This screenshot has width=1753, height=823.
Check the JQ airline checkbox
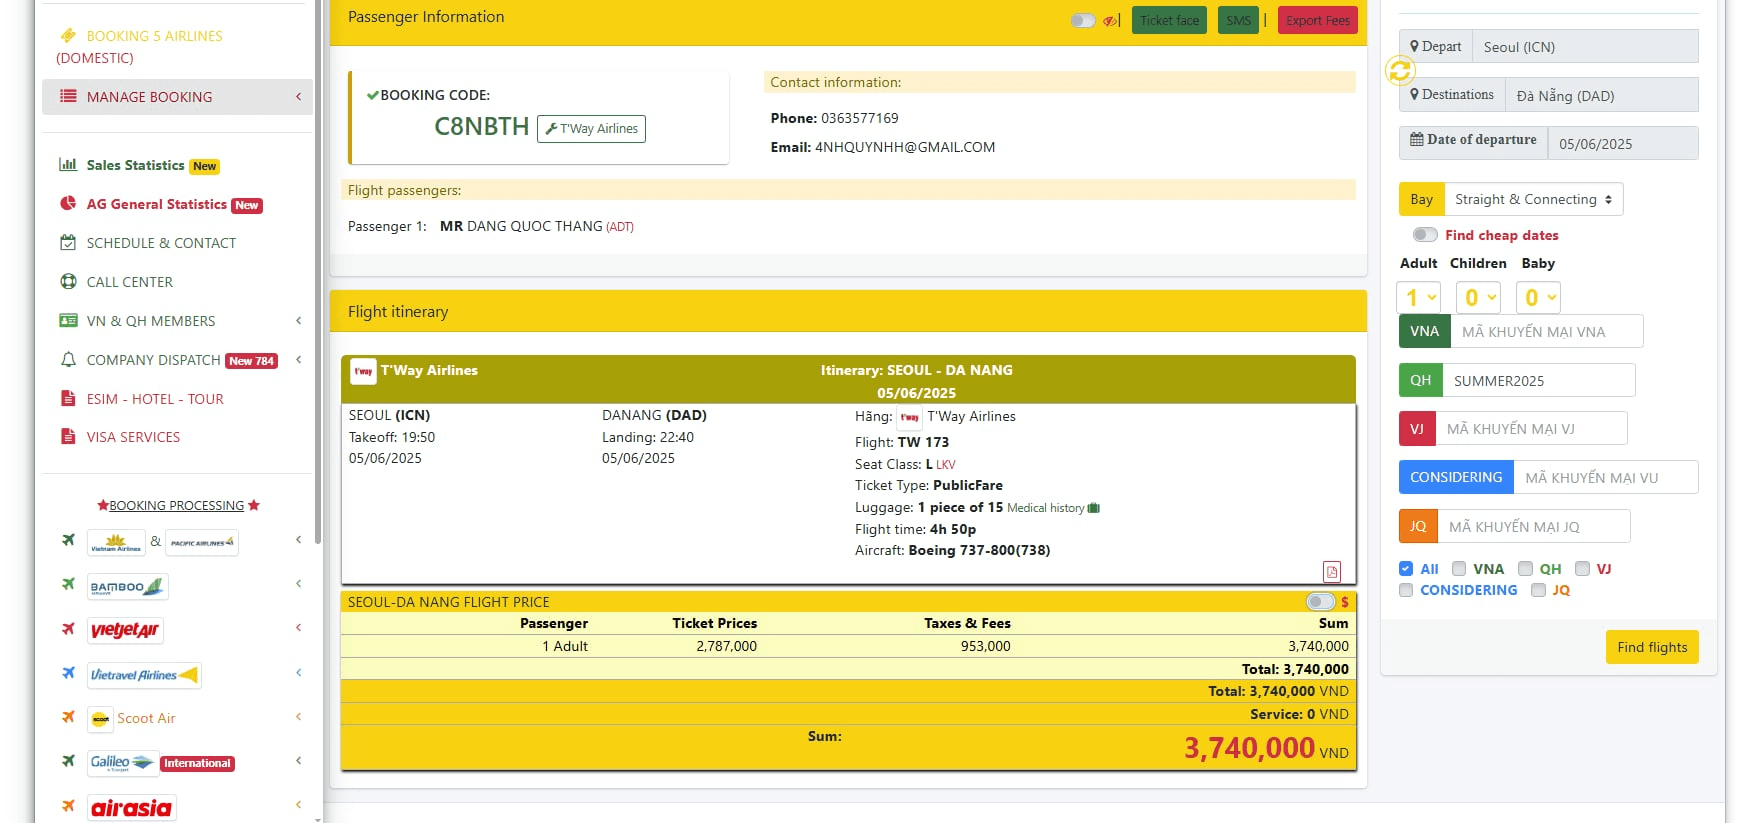coord(1538,590)
